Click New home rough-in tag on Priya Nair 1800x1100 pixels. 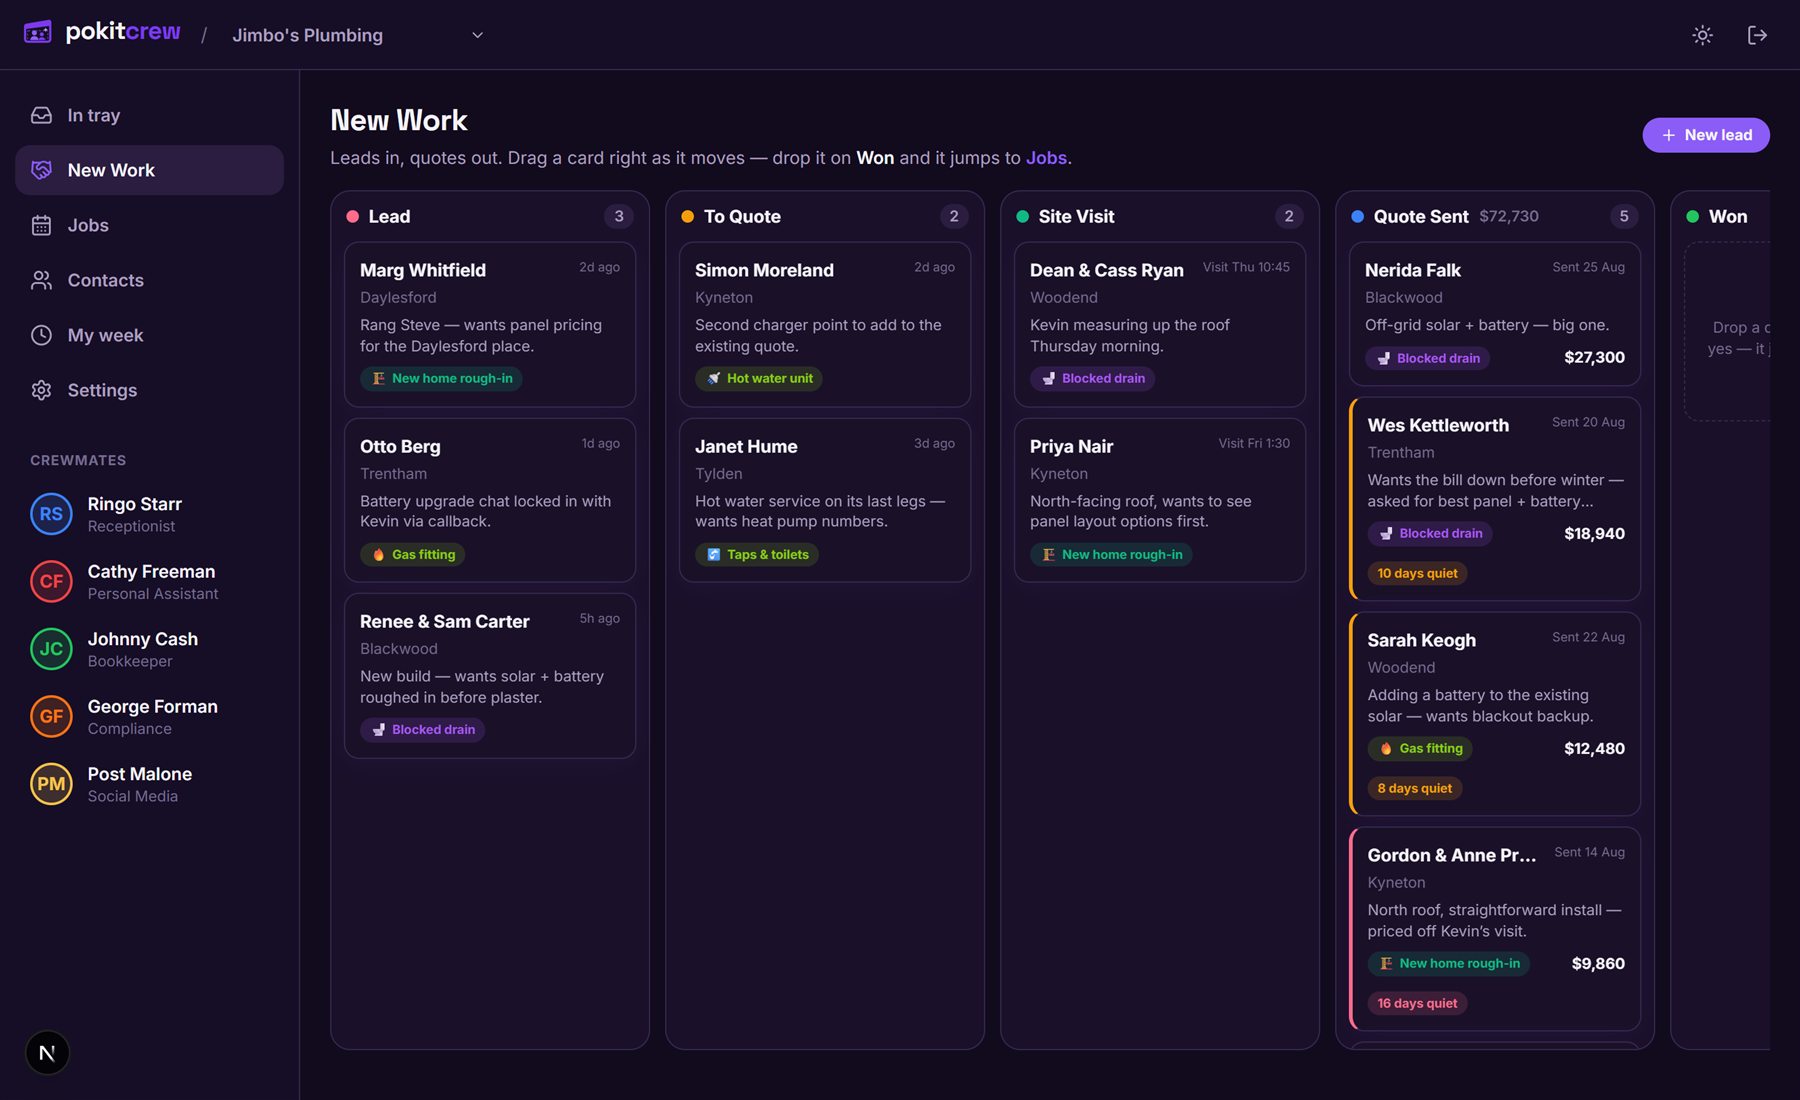click(1111, 554)
